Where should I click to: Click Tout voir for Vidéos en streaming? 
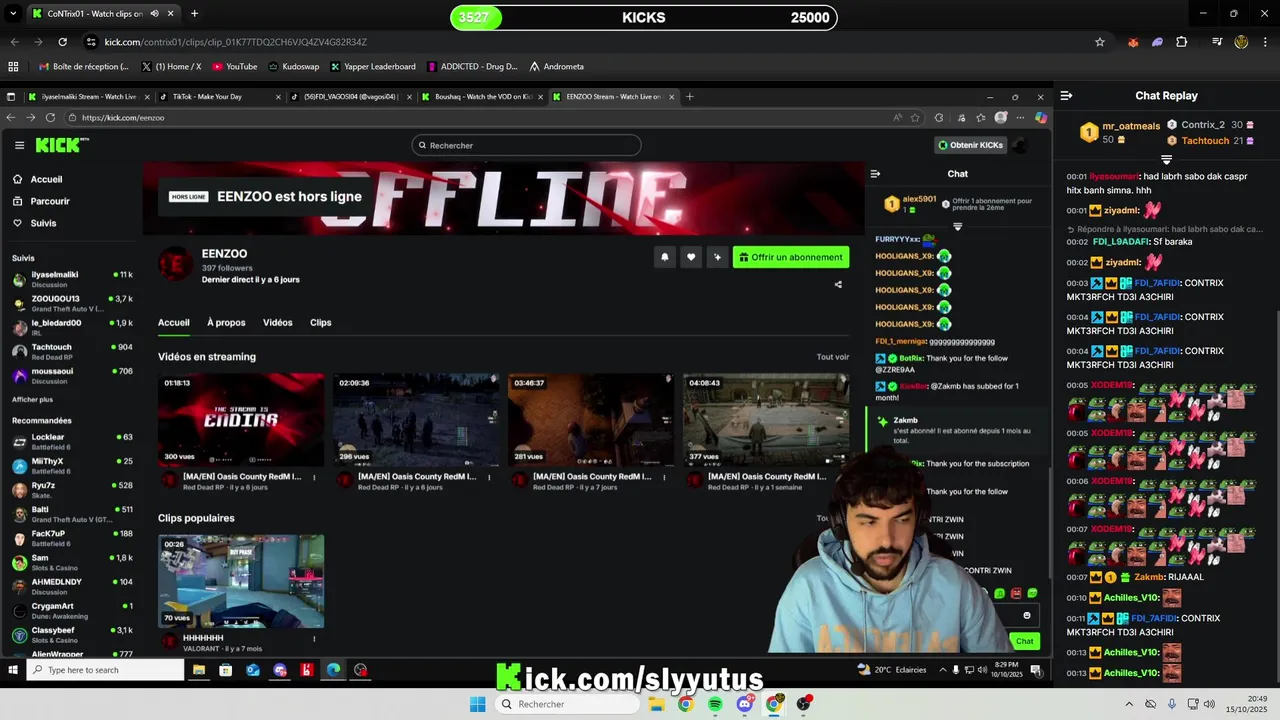point(832,357)
